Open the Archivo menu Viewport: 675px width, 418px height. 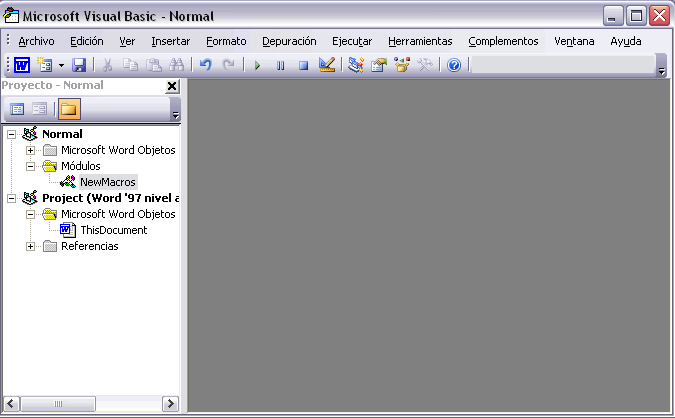(37, 41)
